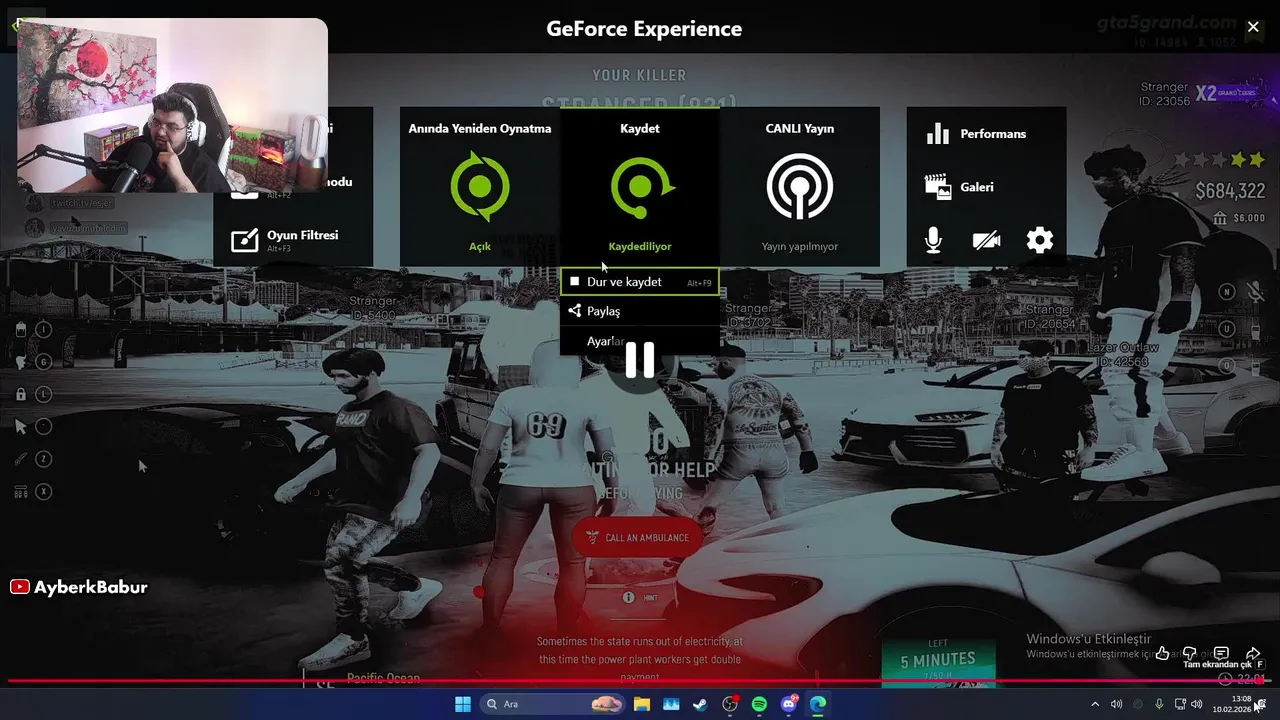This screenshot has height=720, width=1280.
Task: Toggle the microphone in GeForce overlay
Action: pos(933,240)
